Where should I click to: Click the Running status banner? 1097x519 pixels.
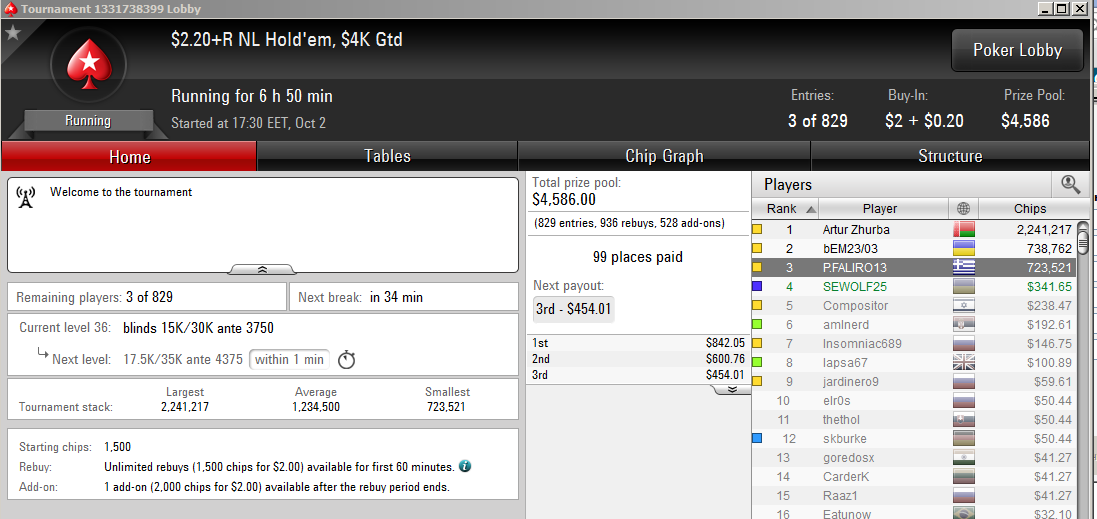point(88,120)
